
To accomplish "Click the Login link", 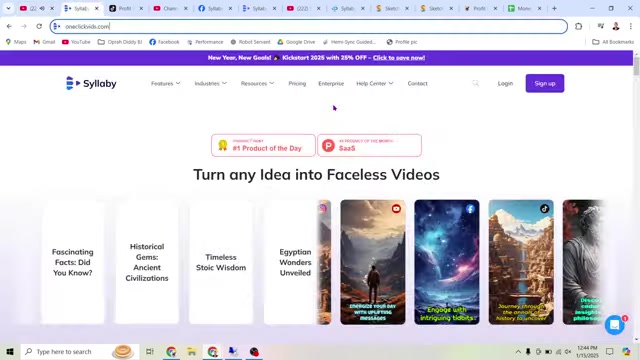I will [505, 83].
